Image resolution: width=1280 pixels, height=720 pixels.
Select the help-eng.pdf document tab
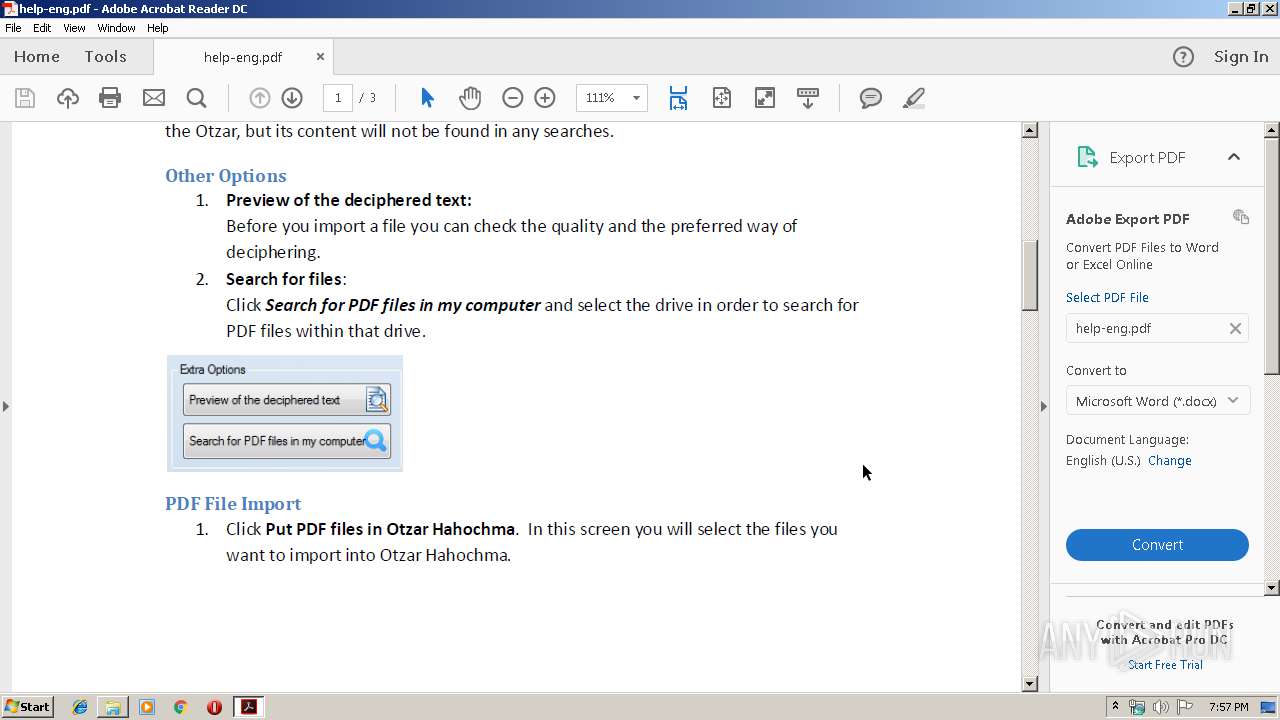tap(243, 57)
